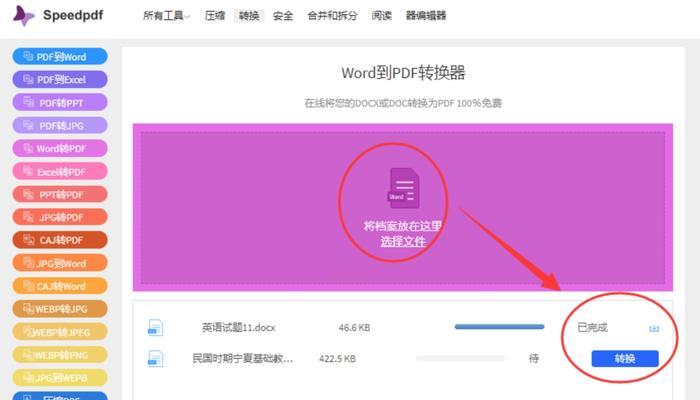Image resolution: width=700 pixels, height=400 pixels.
Task: Select CAJ转PDF in sidebar
Action: 60,240
